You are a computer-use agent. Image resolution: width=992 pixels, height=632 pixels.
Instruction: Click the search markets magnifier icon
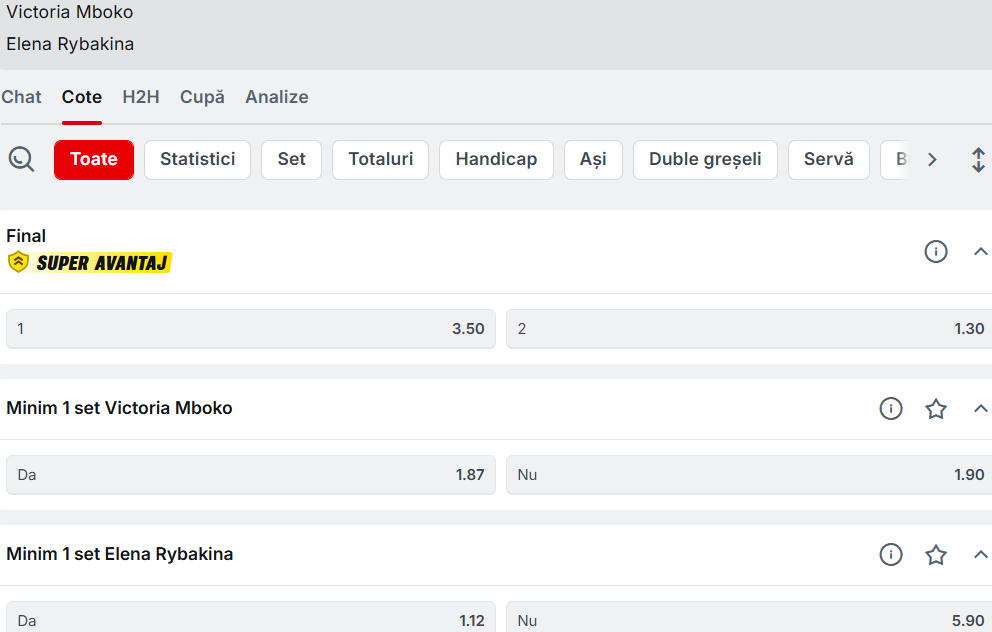click(21, 159)
